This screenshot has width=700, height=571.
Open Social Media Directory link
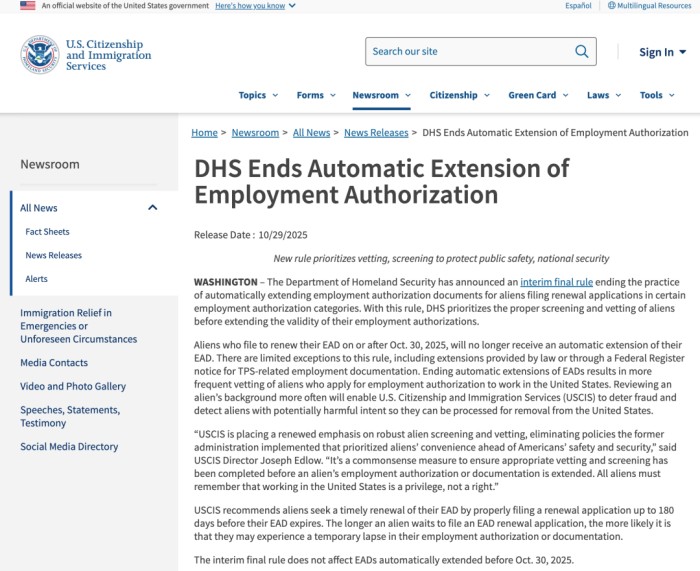tap(69, 447)
